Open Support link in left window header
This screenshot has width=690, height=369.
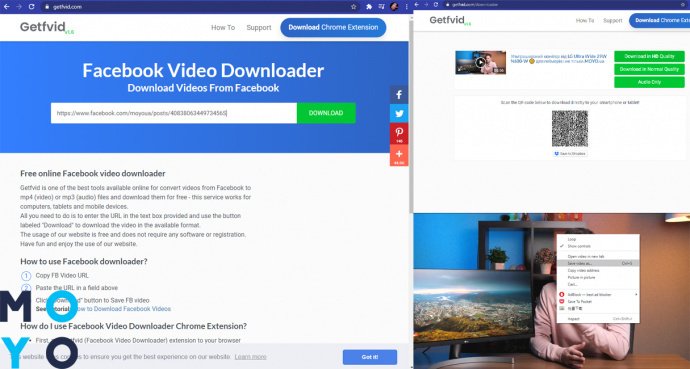pos(259,27)
